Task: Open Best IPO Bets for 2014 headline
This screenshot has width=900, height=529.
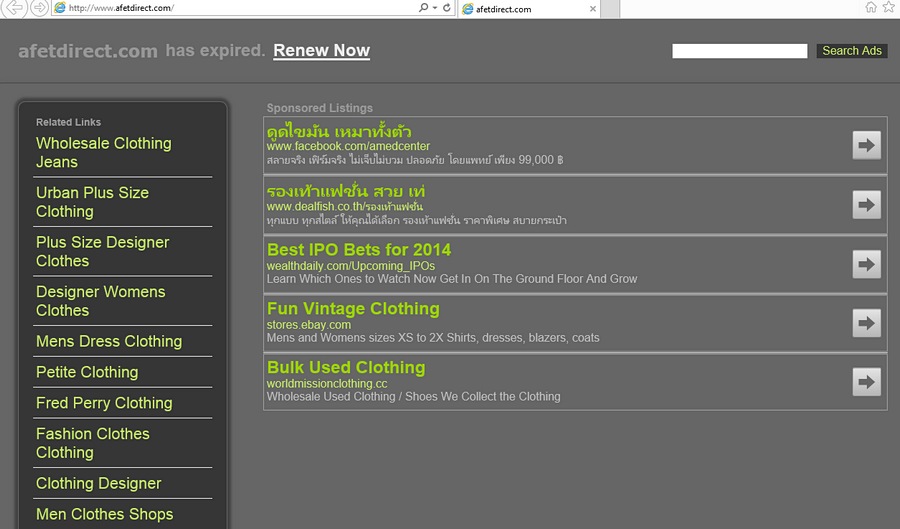Action: 359,250
